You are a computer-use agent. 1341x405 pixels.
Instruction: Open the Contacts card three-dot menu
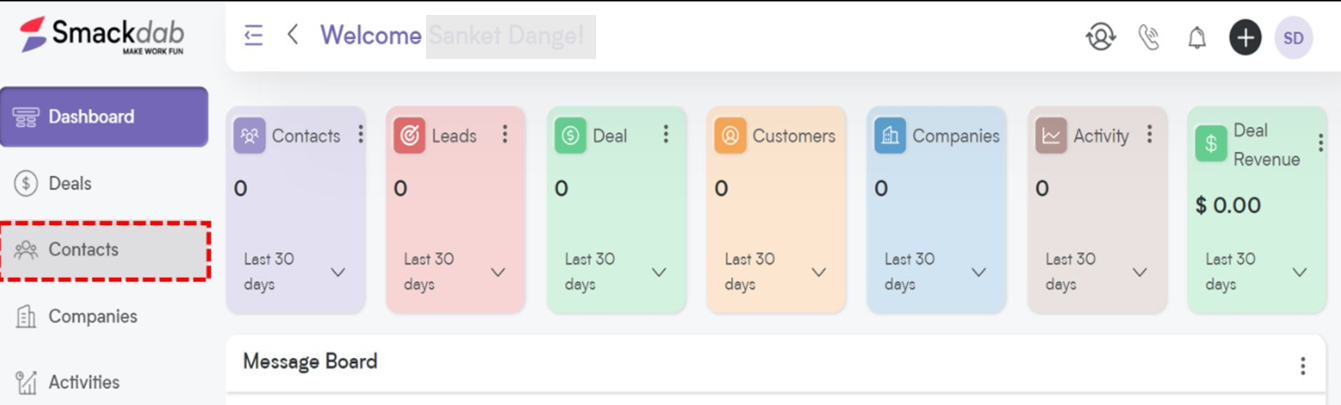point(361,134)
